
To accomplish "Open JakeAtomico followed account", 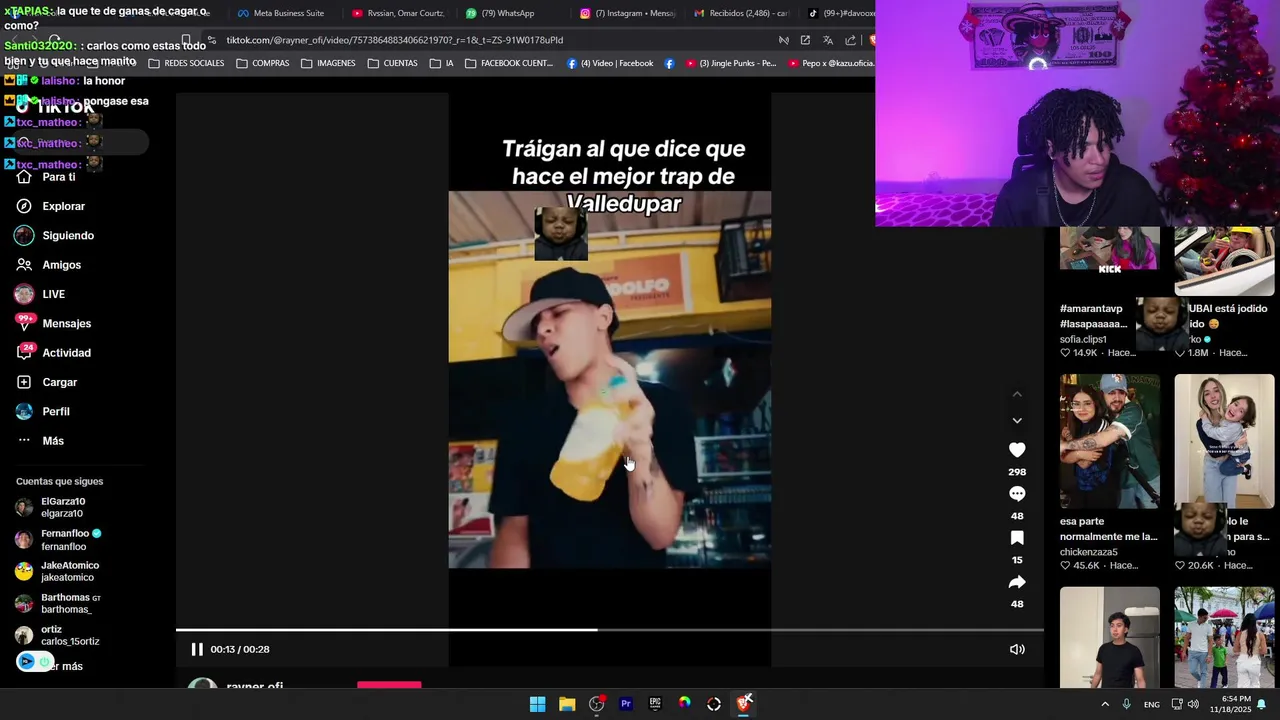I will 57,571.
